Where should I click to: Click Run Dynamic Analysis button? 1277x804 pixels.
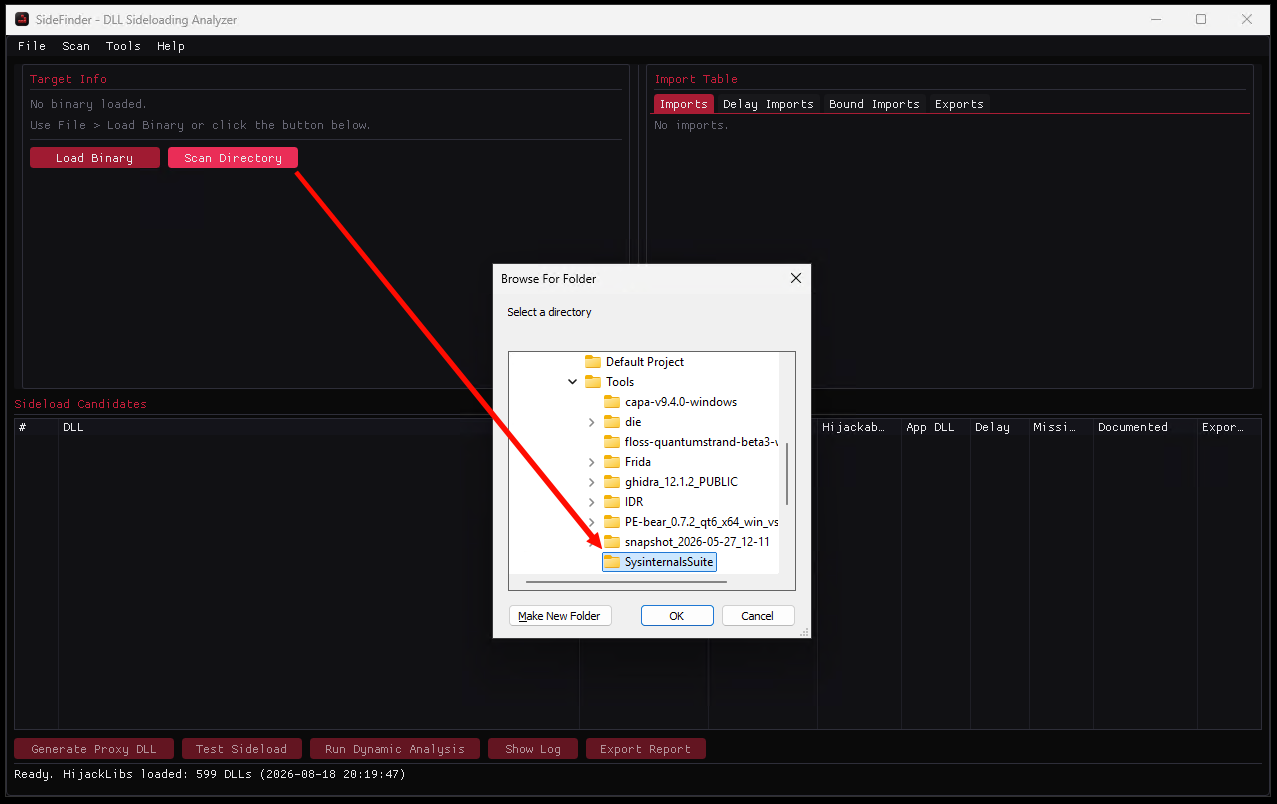point(395,749)
